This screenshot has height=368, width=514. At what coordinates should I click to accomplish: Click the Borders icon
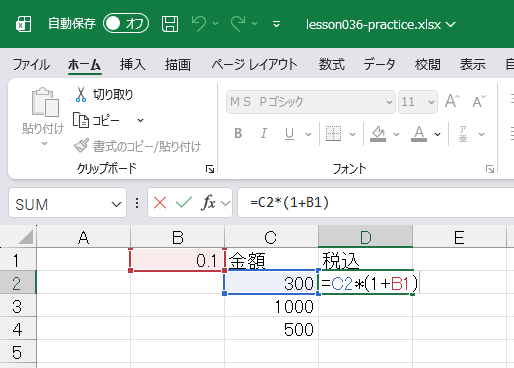click(x=333, y=134)
